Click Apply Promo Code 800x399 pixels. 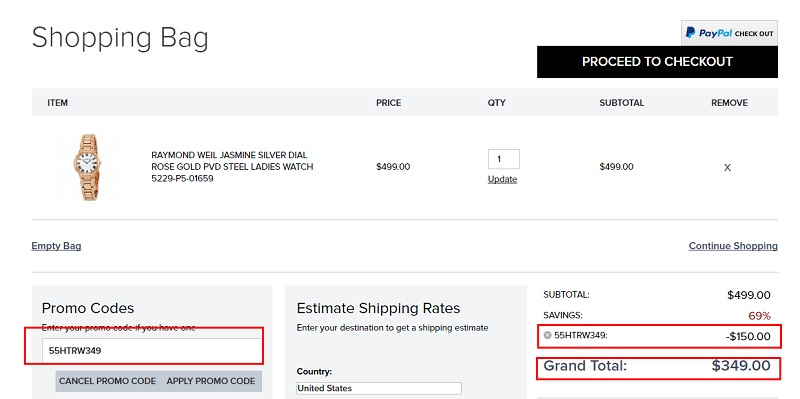click(x=211, y=381)
